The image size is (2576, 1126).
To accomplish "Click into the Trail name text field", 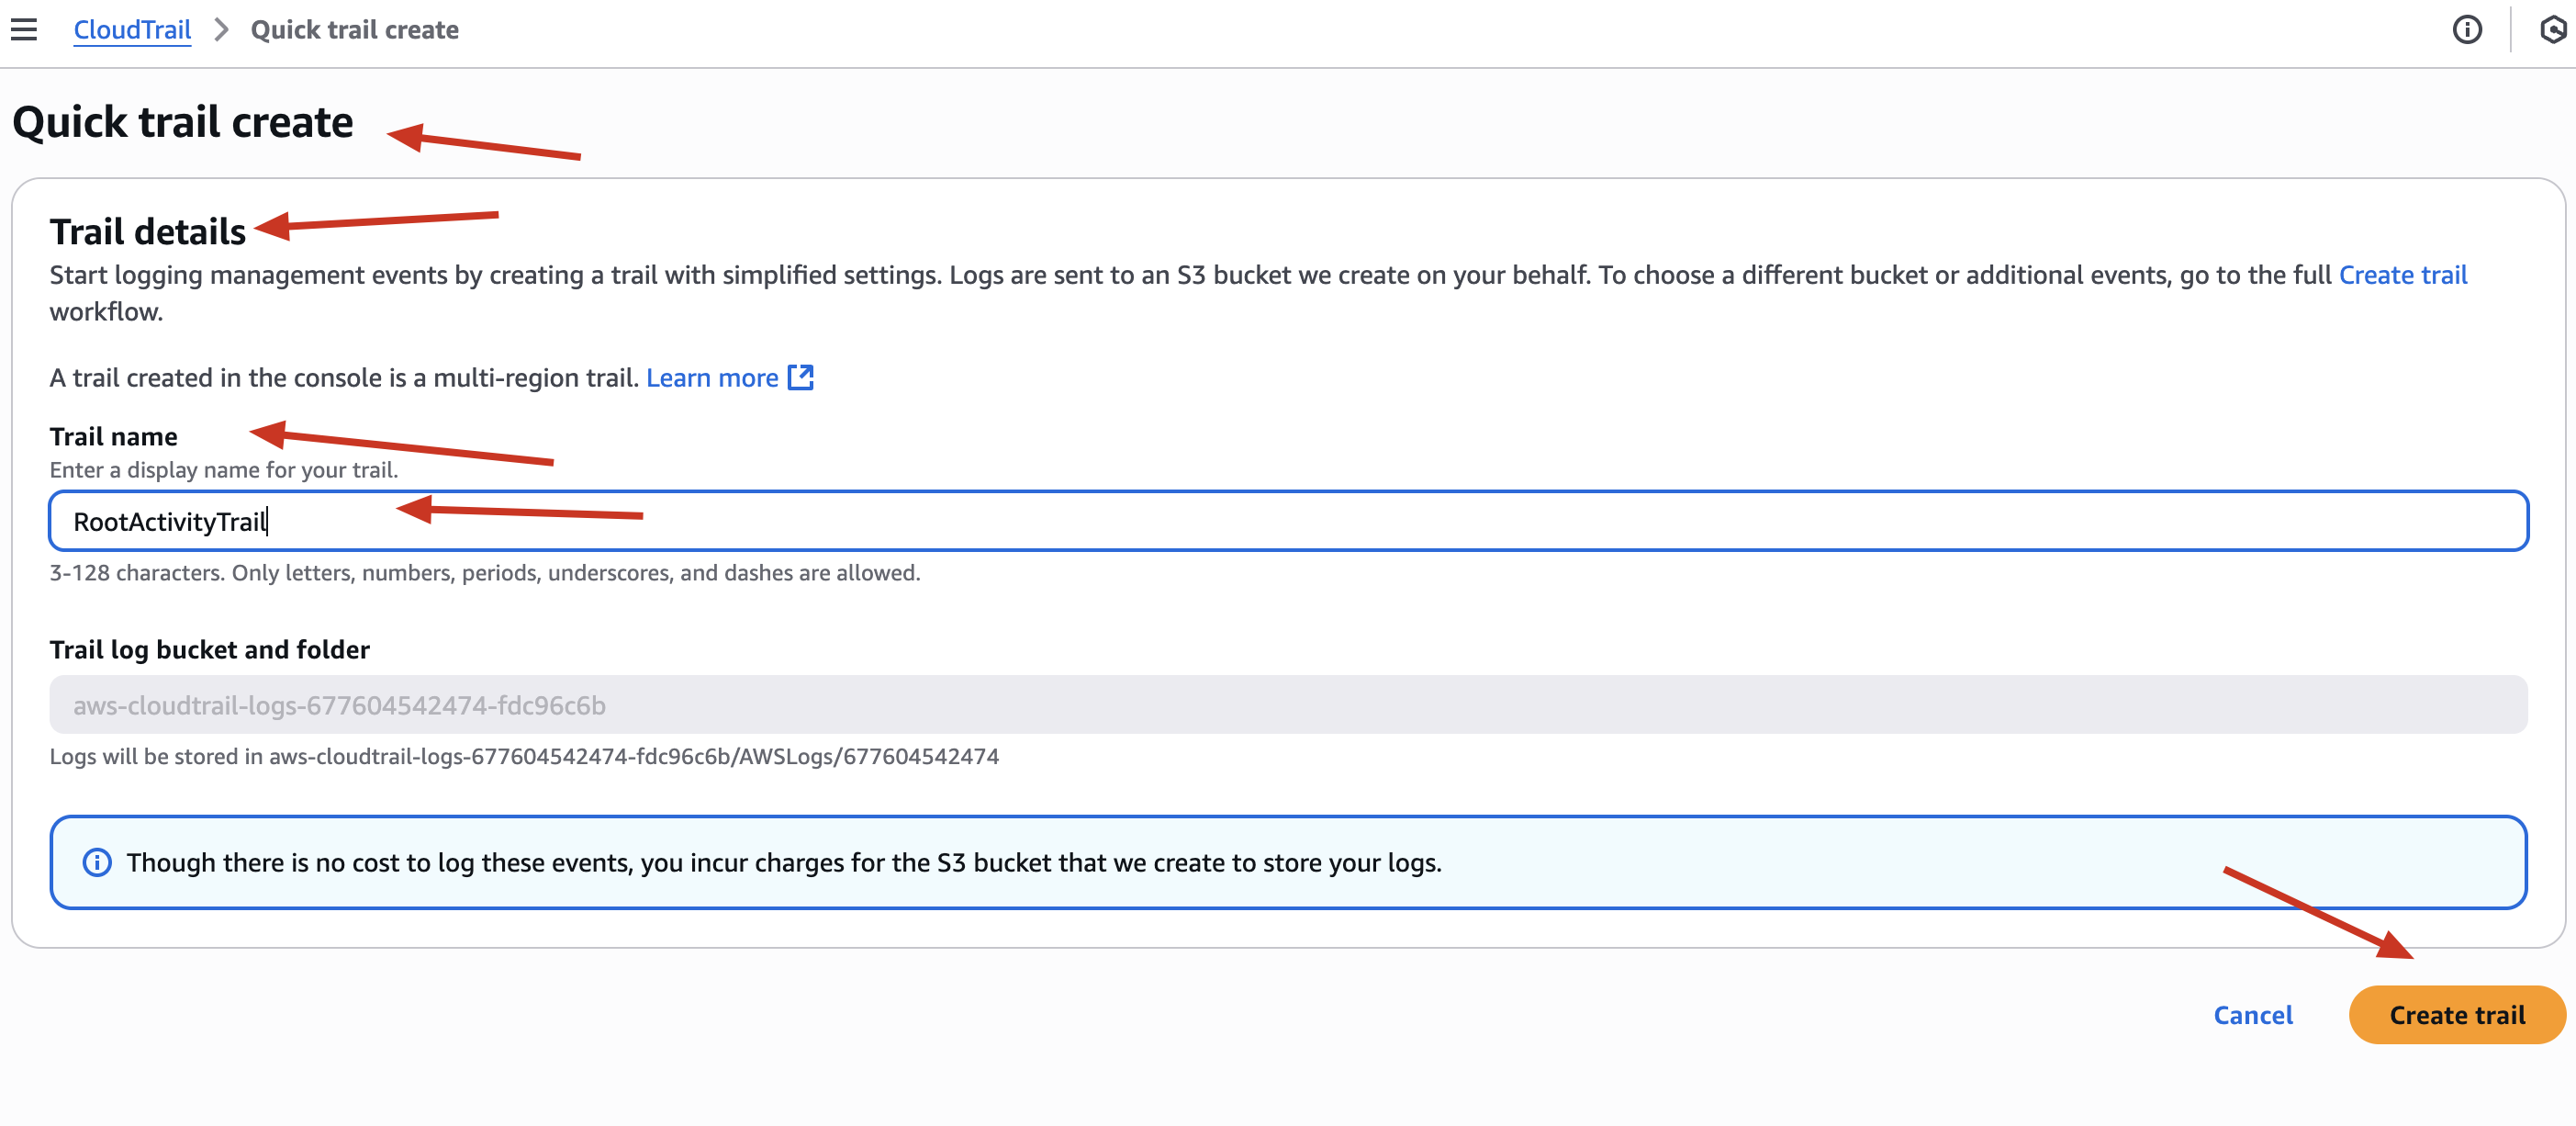I will pos(1288,521).
